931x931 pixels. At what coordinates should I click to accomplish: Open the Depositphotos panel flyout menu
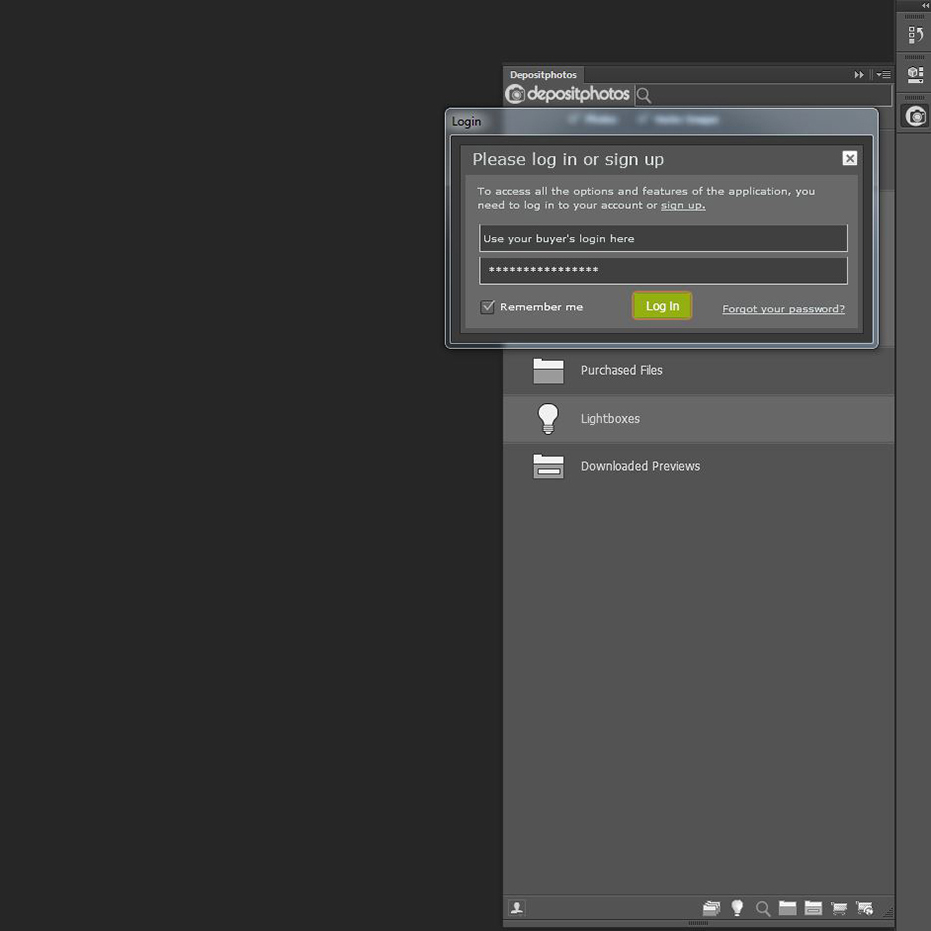coord(884,75)
